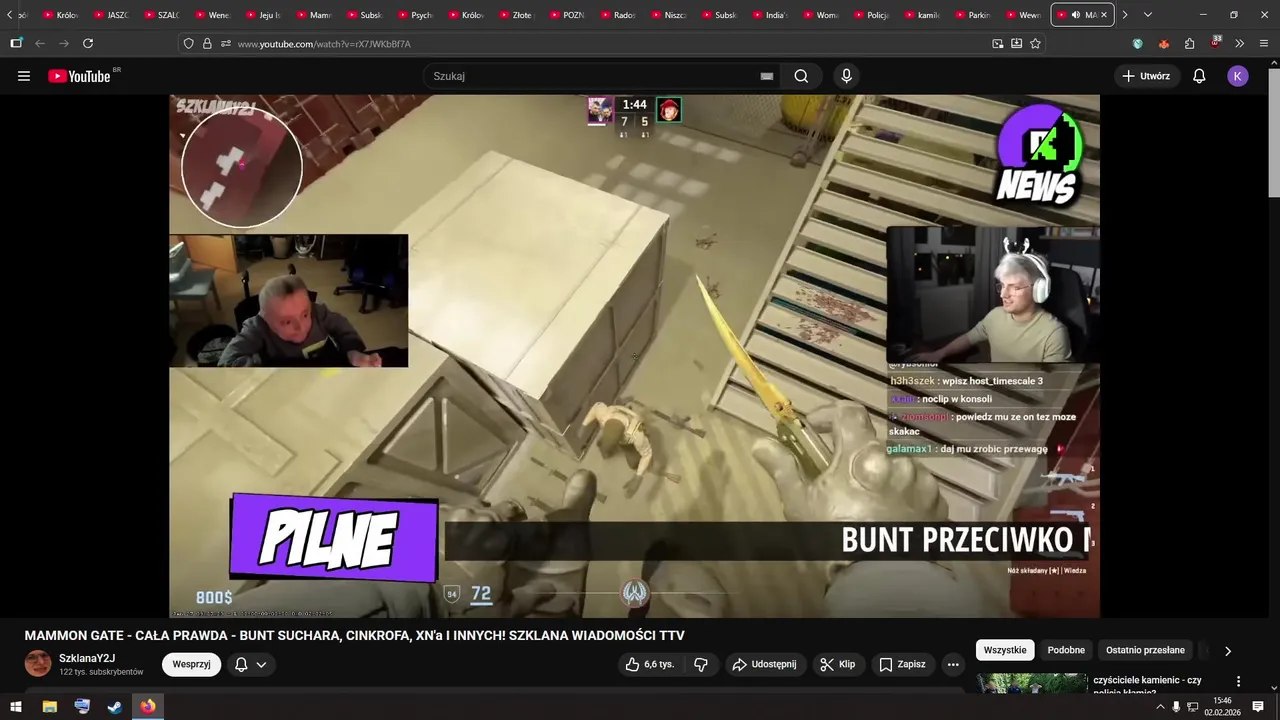Click the Klip button
Image resolution: width=1280 pixels, height=720 pixels.
coord(837,664)
